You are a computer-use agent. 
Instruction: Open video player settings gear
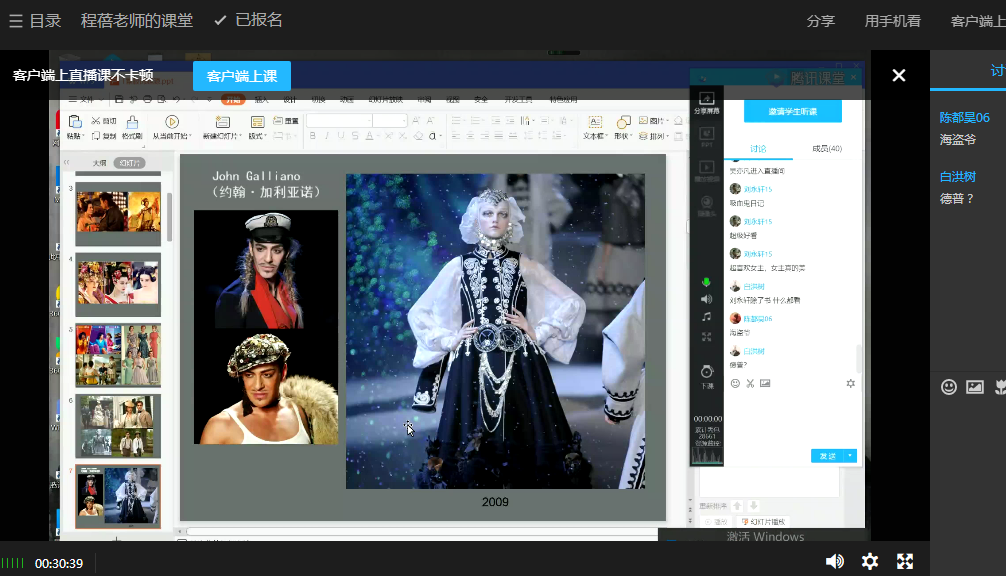coord(870,561)
